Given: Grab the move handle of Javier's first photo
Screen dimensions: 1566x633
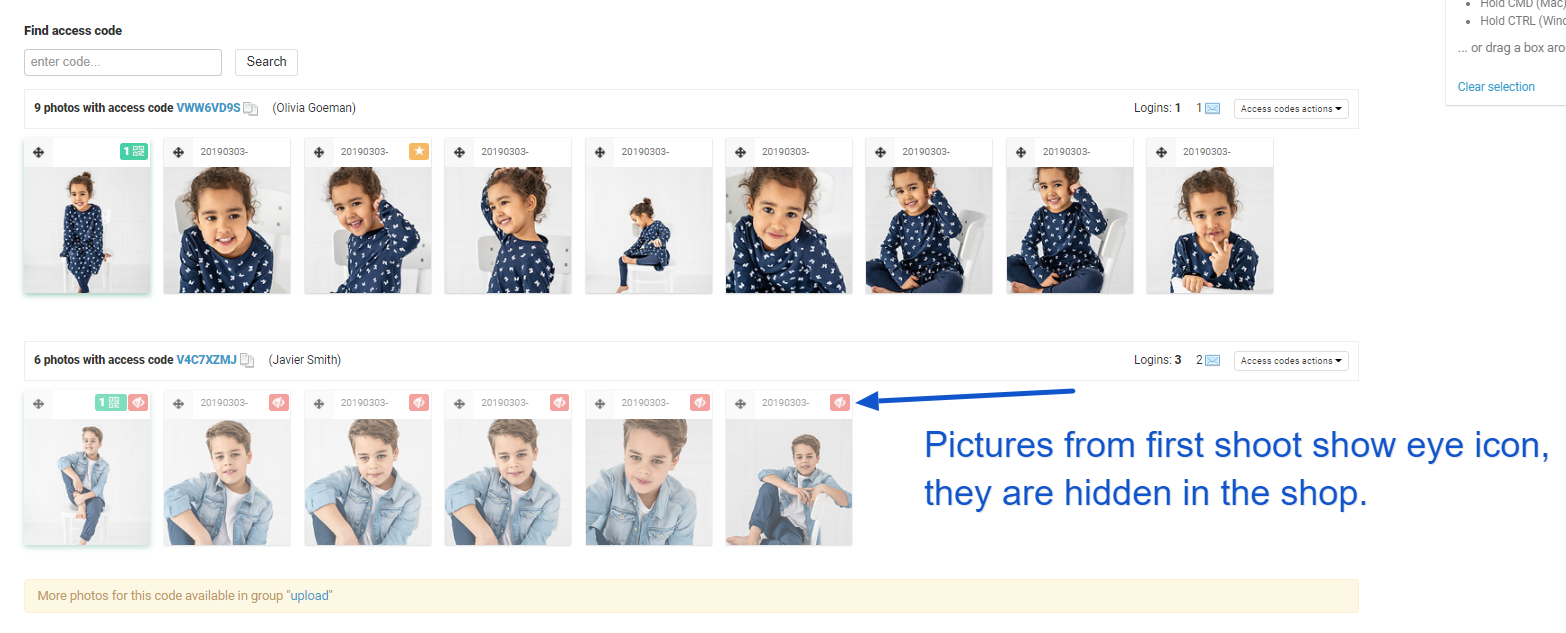Looking at the screenshot, I should point(38,403).
